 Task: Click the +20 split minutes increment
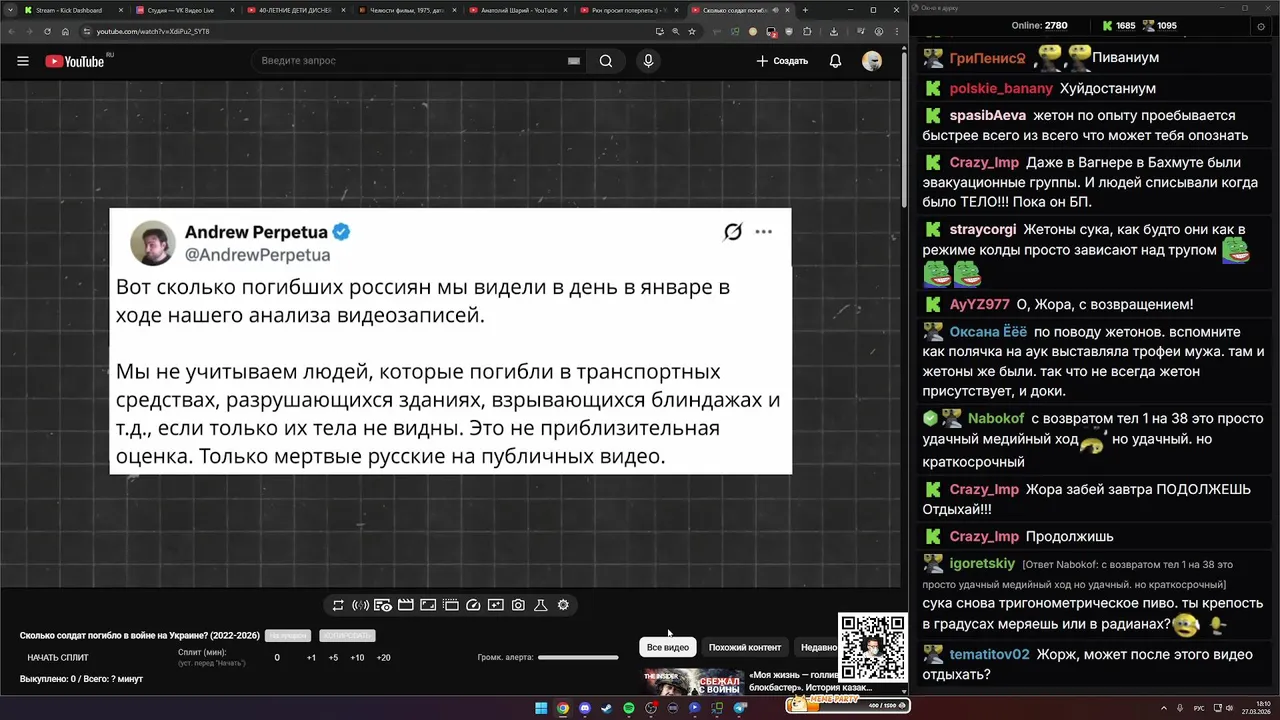point(383,658)
